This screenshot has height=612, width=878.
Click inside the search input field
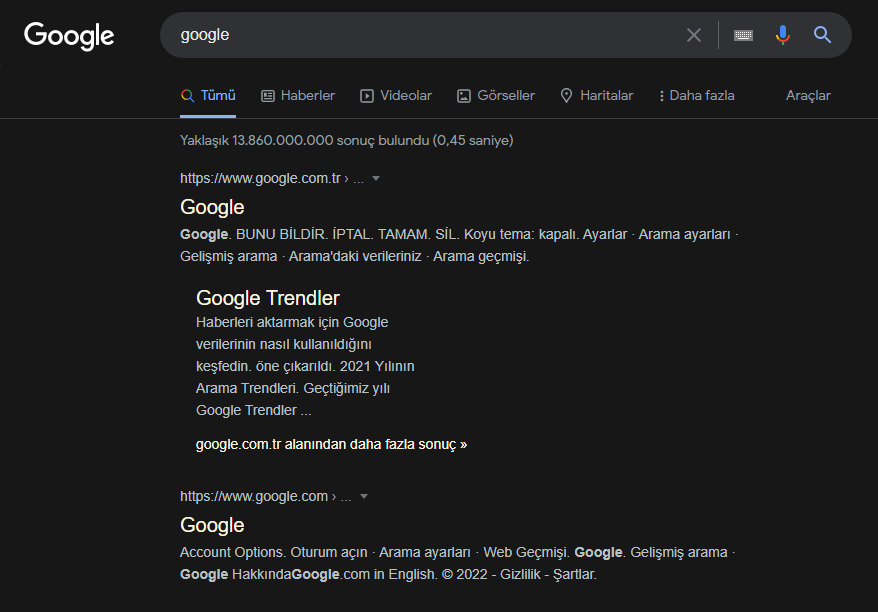(x=420, y=35)
